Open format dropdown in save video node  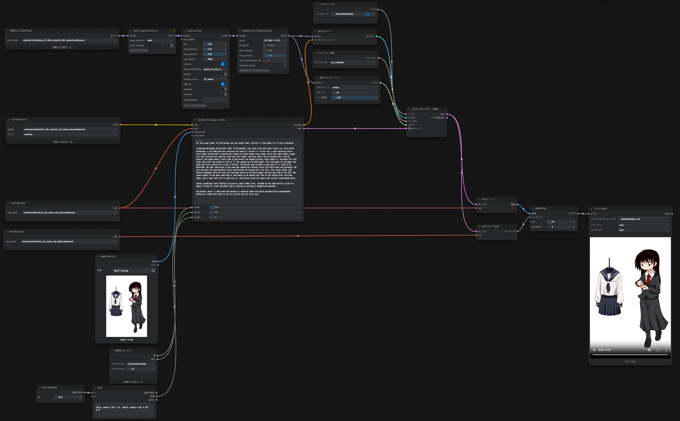click(x=644, y=225)
